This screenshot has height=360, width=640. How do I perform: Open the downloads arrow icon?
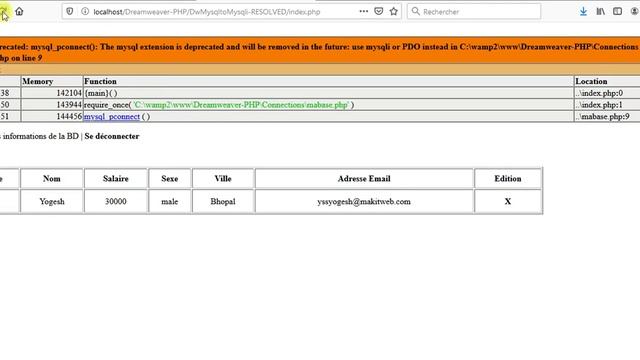(583, 11)
